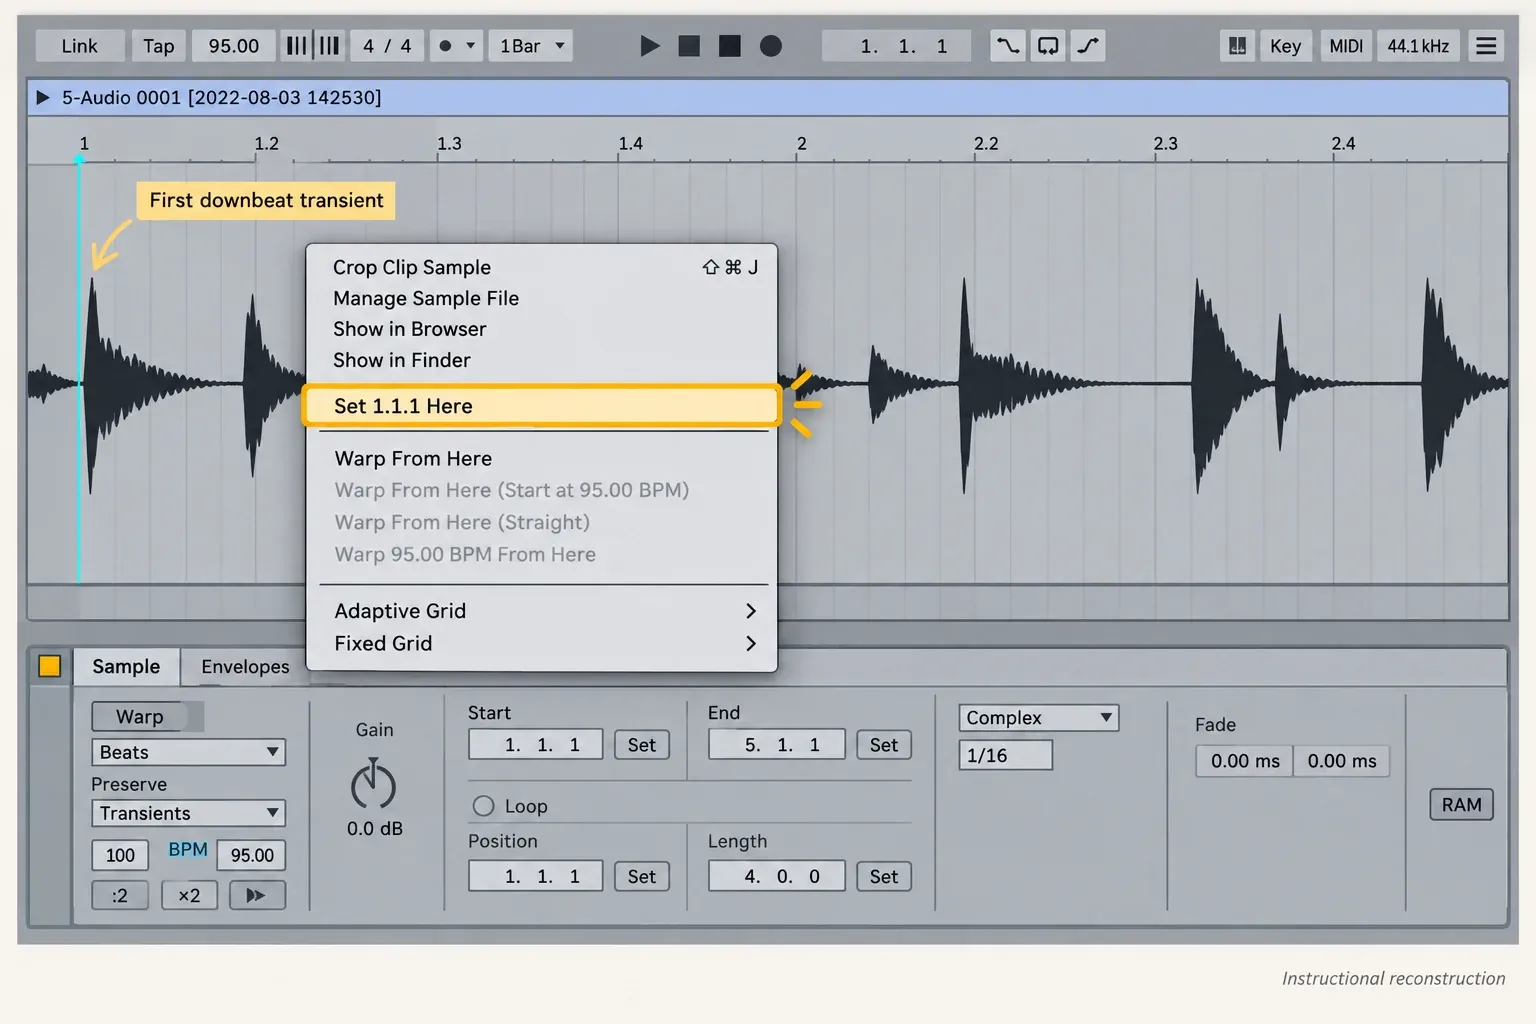Click the second Fade 0.00 ms field

[1341, 761]
